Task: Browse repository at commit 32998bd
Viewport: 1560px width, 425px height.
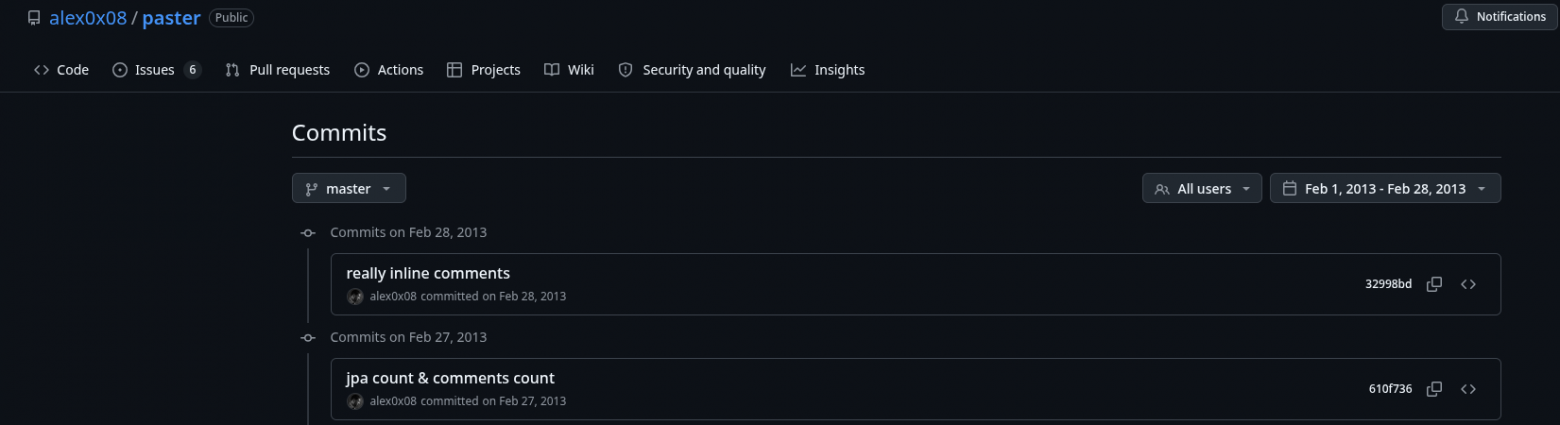Action: tap(1468, 284)
